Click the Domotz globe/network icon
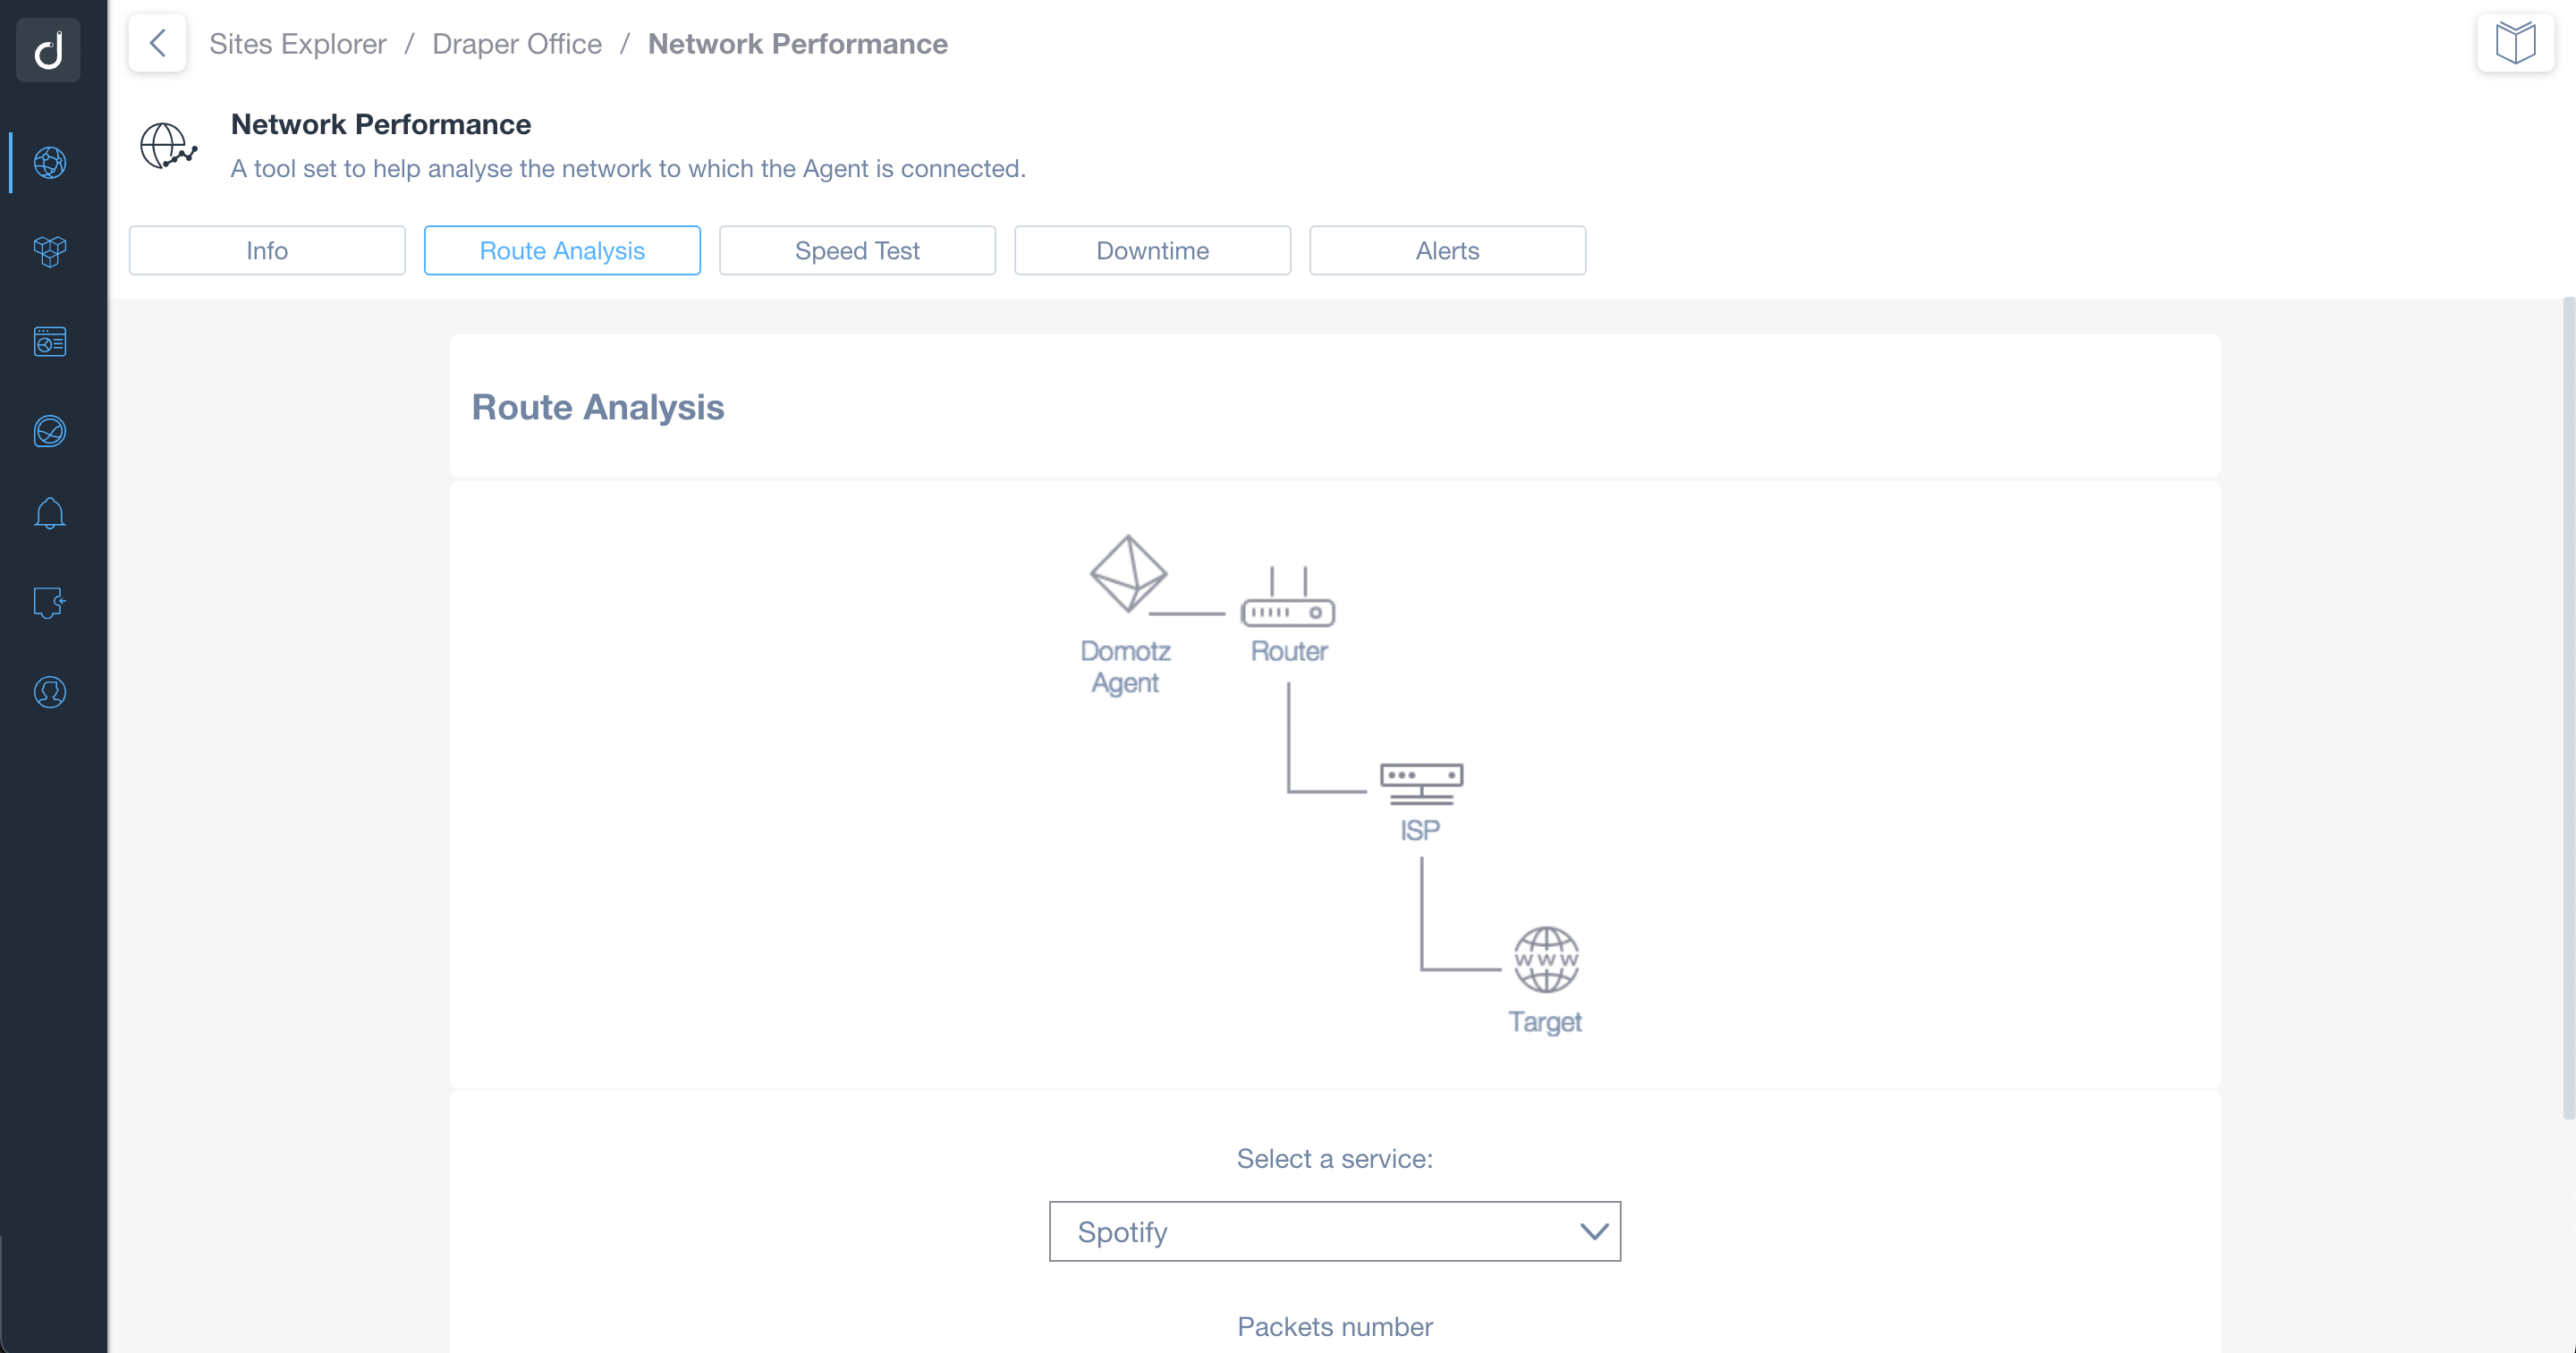The image size is (2576, 1353). 49,160
